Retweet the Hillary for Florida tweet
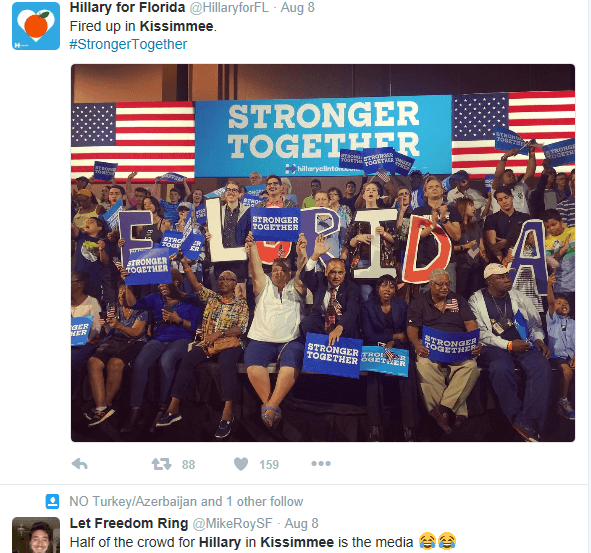This screenshot has width=591, height=553. 161,464
